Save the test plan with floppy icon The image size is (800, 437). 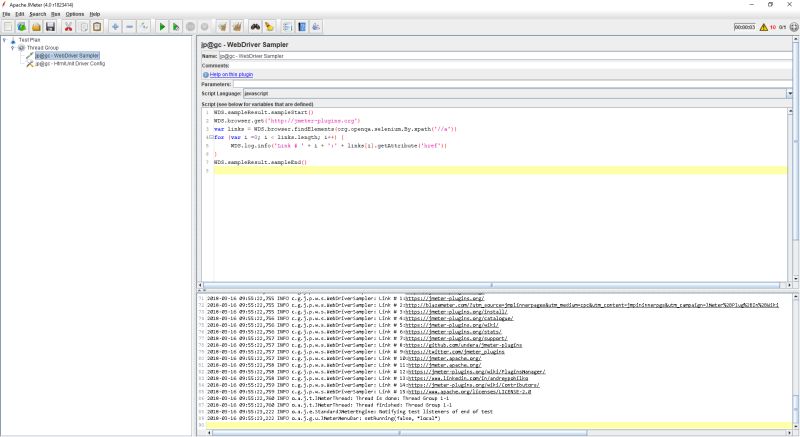click(50, 27)
